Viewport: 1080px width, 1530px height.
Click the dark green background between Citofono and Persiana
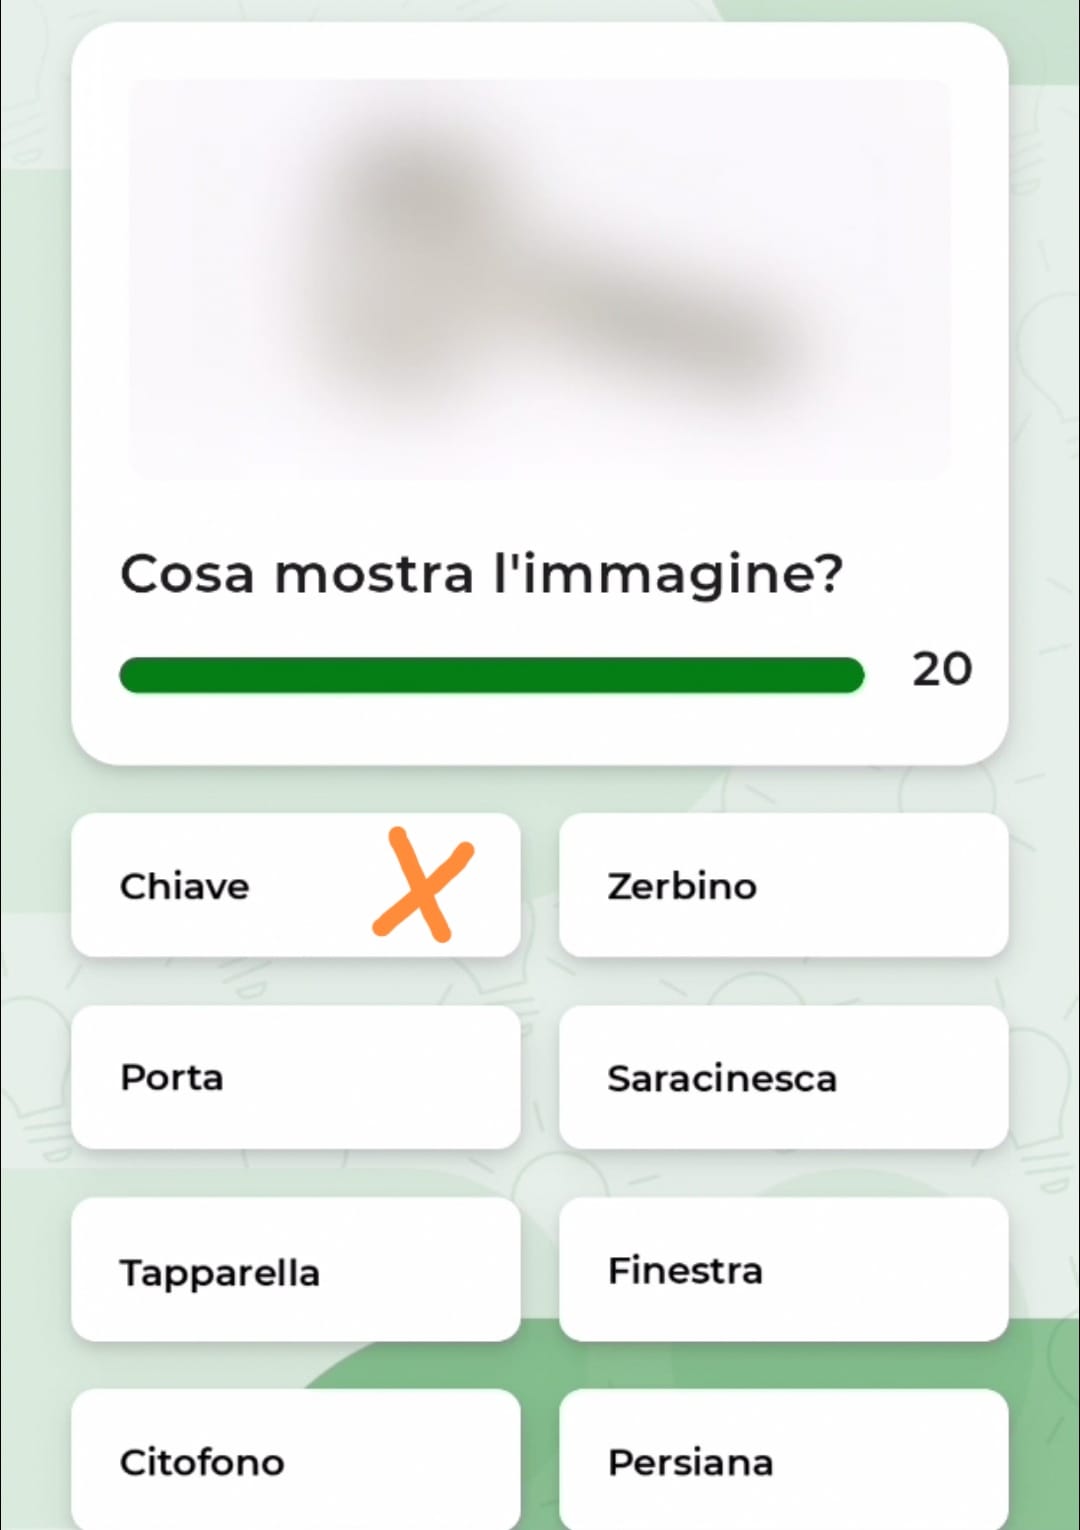pos(540,1462)
